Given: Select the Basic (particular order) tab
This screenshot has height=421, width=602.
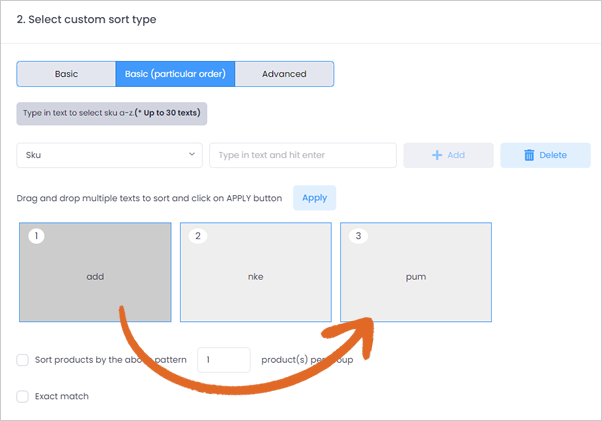Looking at the screenshot, I should (x=175, y=74).
